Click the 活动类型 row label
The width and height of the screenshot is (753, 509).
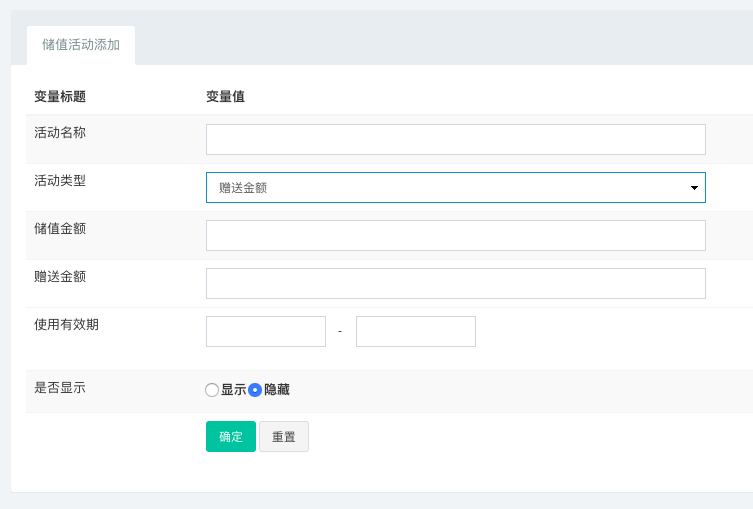[60, 181]
